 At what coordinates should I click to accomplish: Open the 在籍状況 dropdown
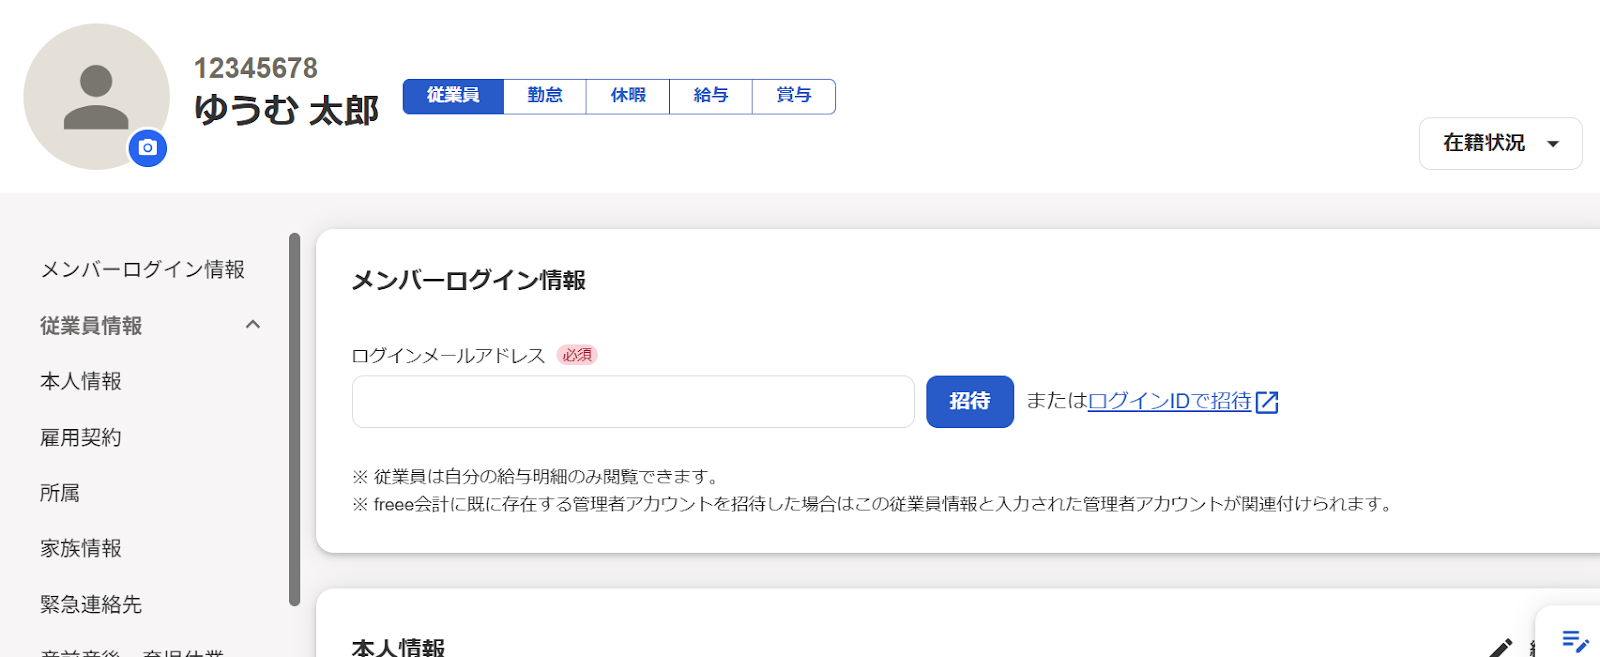(x=1500, y=143)
